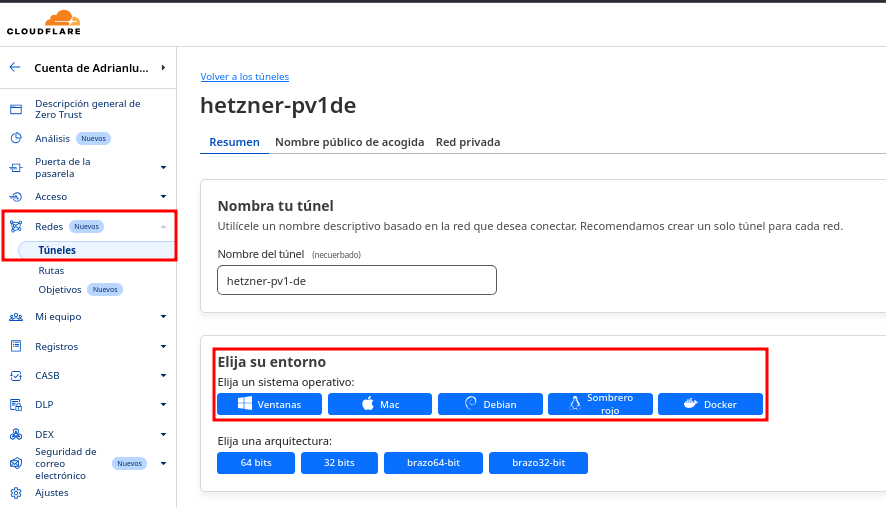Screen dimensions: 886x508
Task: Expand the DEX menu arrow
Action: (163, 435)
